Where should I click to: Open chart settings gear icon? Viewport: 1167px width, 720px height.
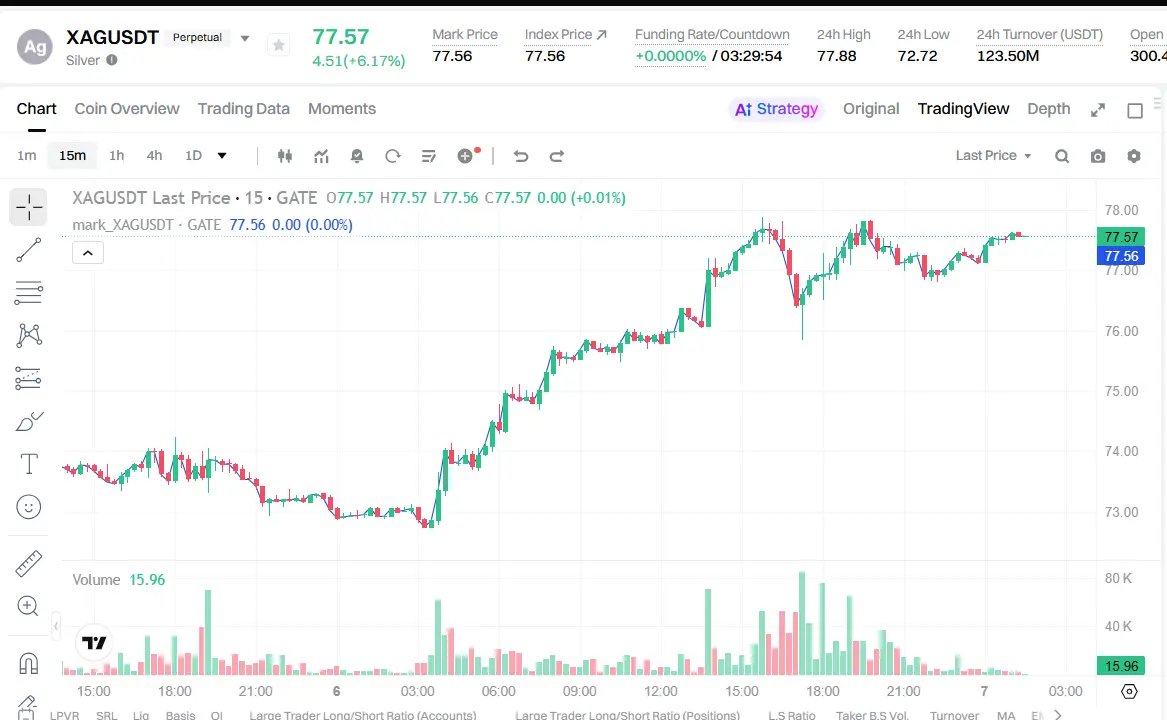[x=1134, y=156]
